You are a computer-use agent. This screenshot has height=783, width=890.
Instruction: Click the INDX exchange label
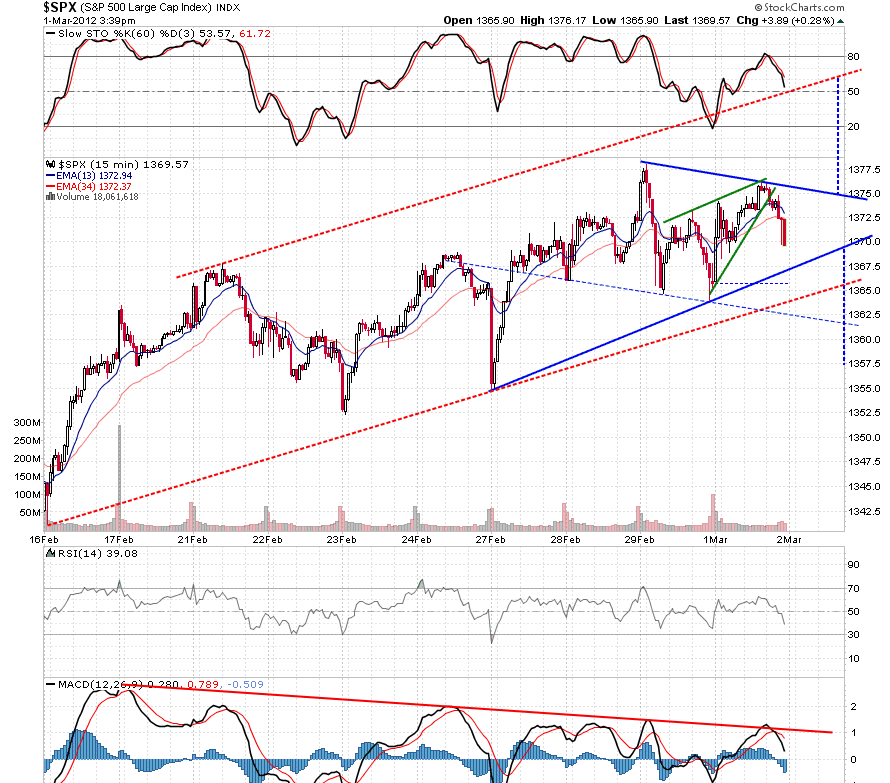228,8
